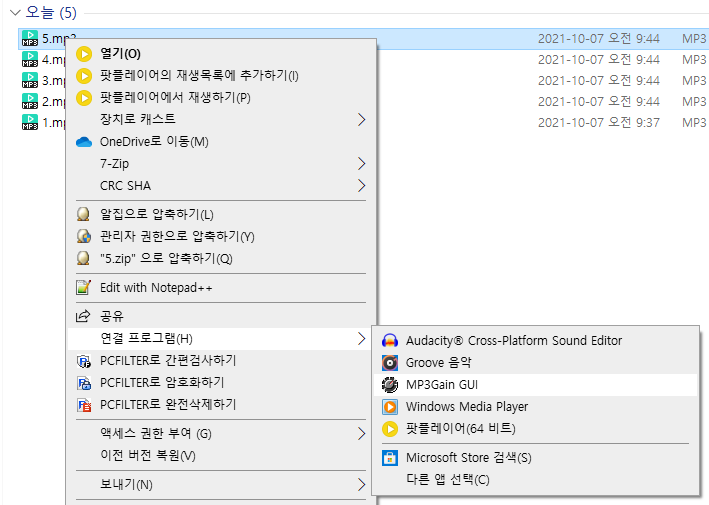Open with 팟플레이어(64 비트)

pos(536,429)
